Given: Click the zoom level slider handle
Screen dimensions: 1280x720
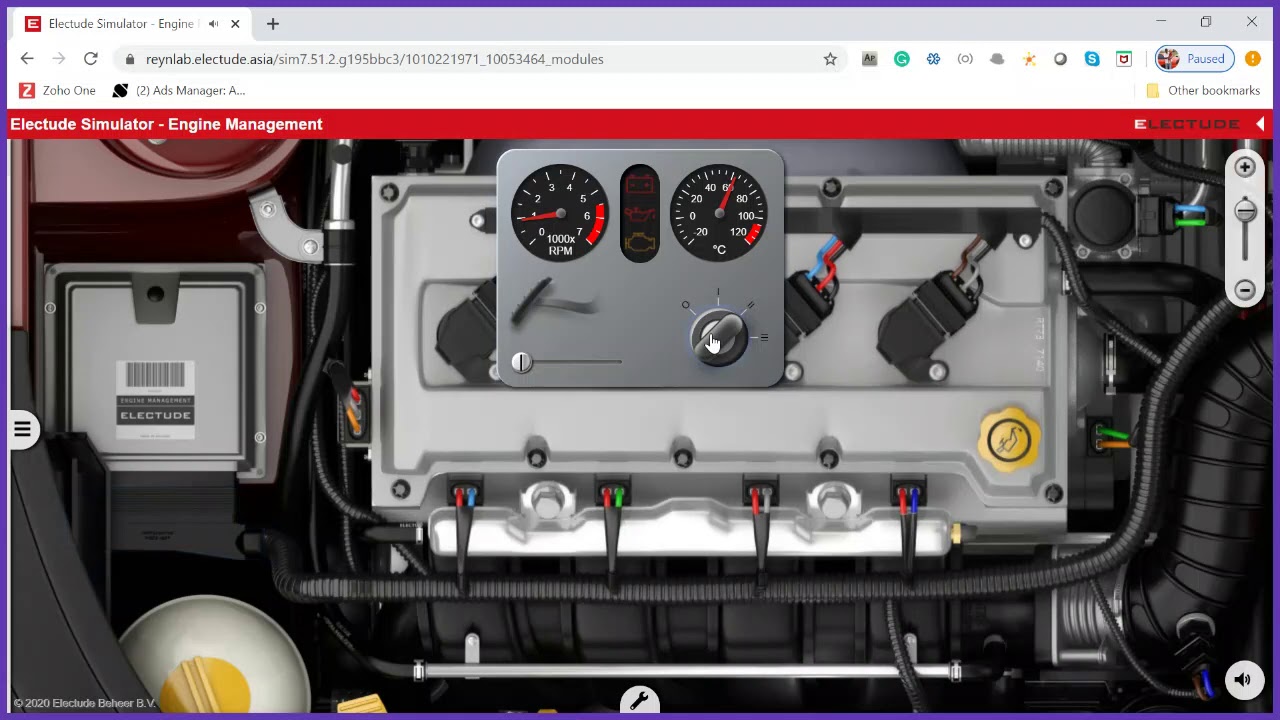Looking at the screenshot, I should click(x=1245, y=211).
